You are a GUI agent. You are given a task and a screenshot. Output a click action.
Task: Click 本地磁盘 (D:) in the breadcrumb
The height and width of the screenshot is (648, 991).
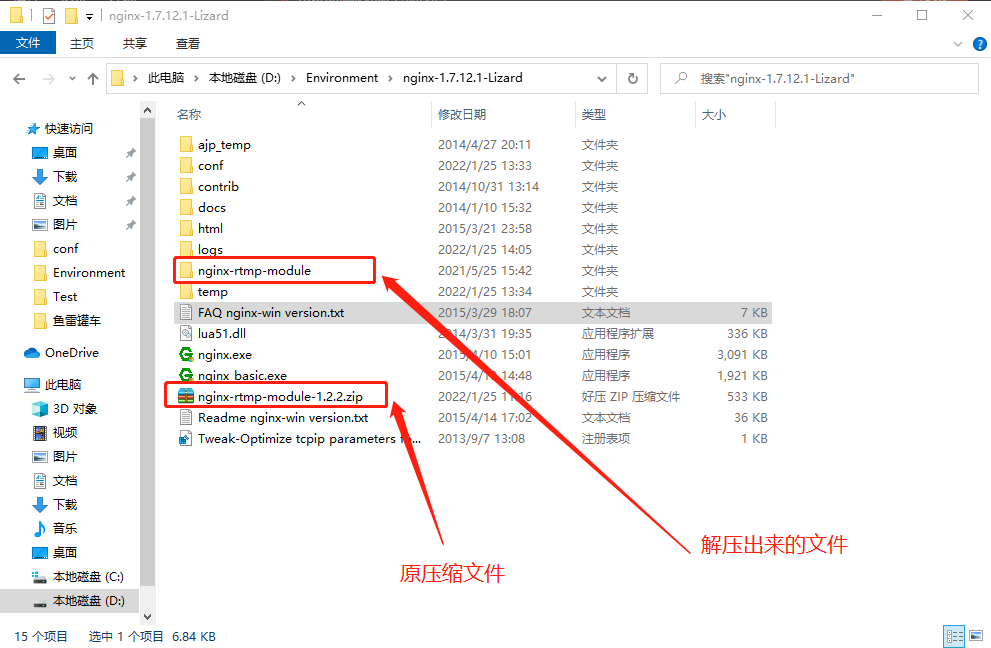click(245, 78)
